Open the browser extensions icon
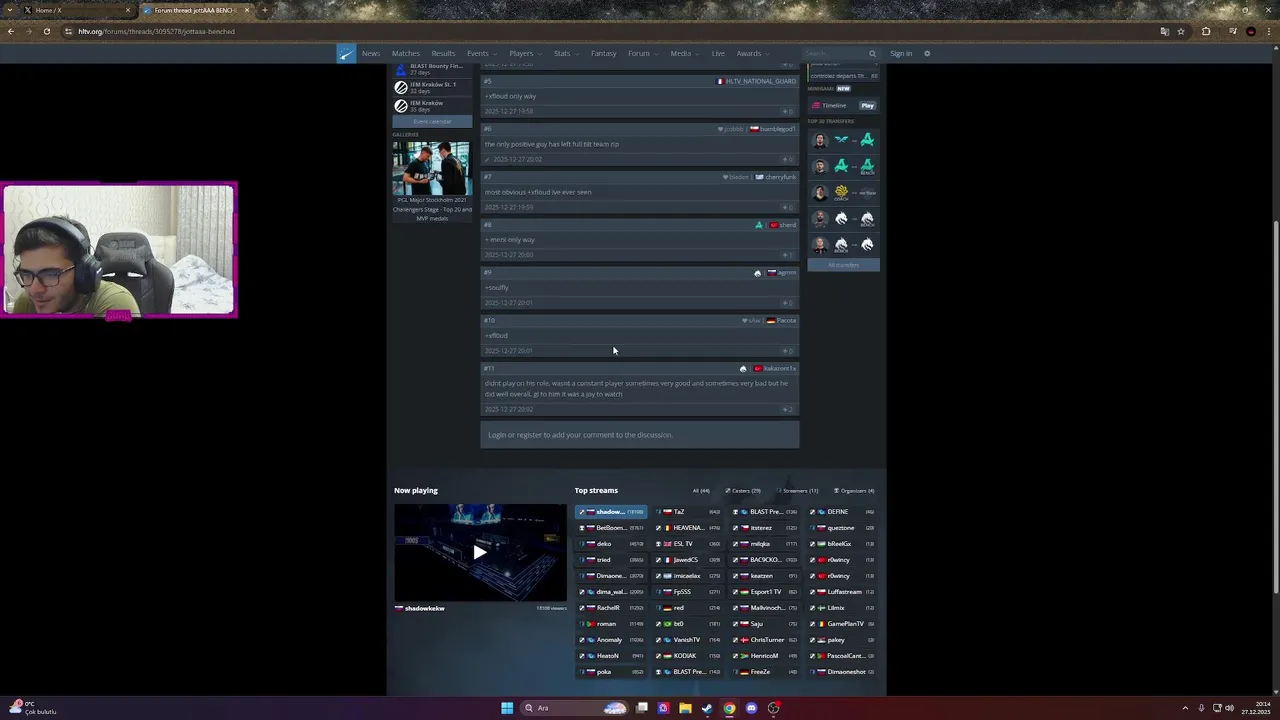The height and width of the screenshot is (720, 1280). [1206, 31]
